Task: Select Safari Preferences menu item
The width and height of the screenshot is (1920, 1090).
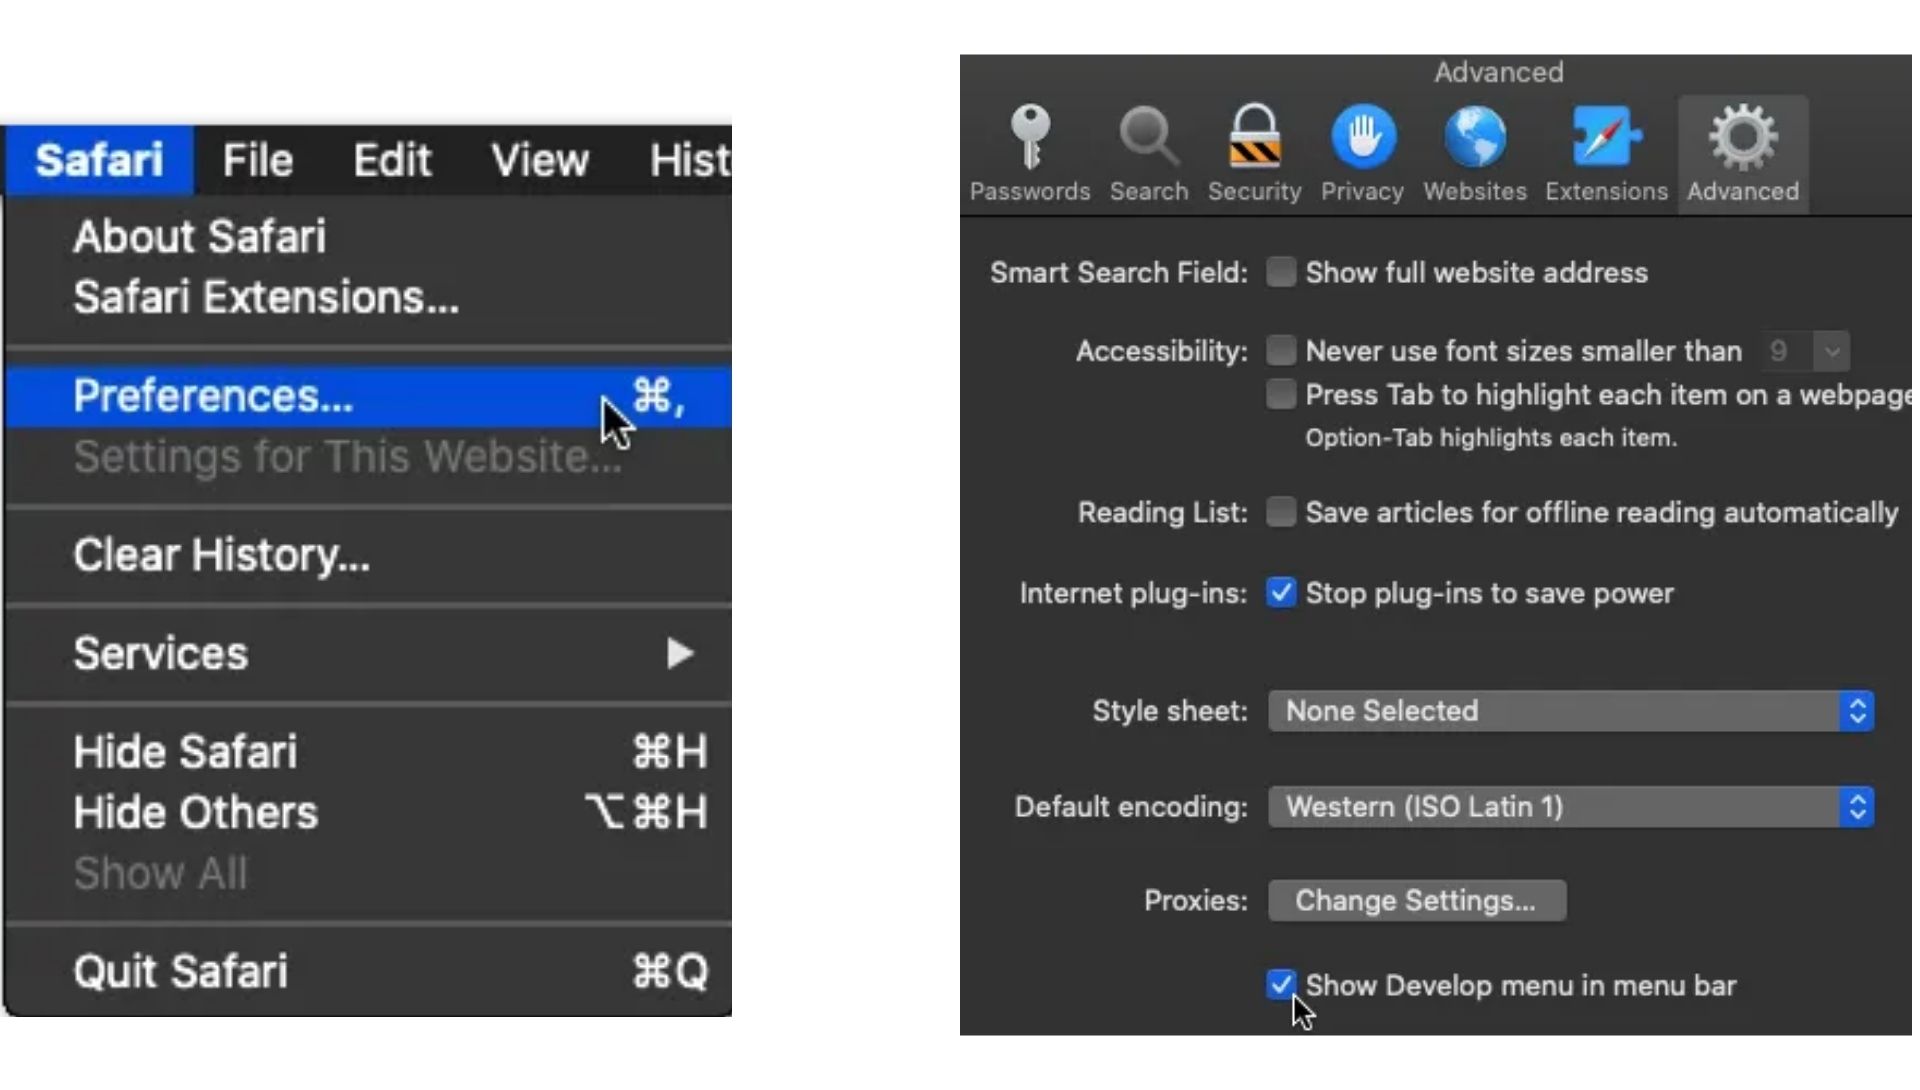Action: coord(214,397)
